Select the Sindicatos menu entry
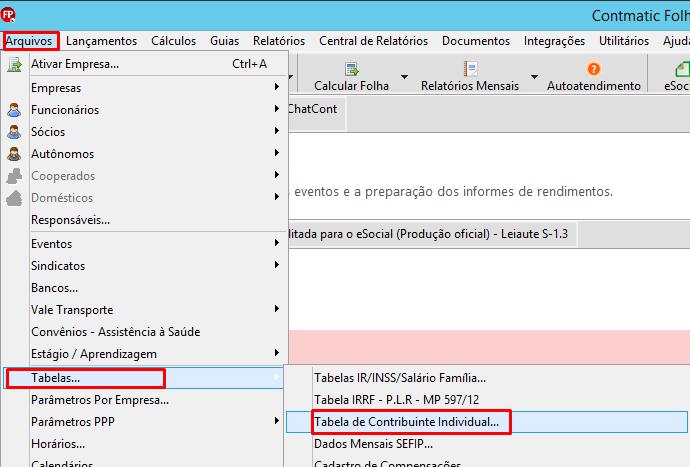Screen dimensions: 690x467 tap(145, 265)
